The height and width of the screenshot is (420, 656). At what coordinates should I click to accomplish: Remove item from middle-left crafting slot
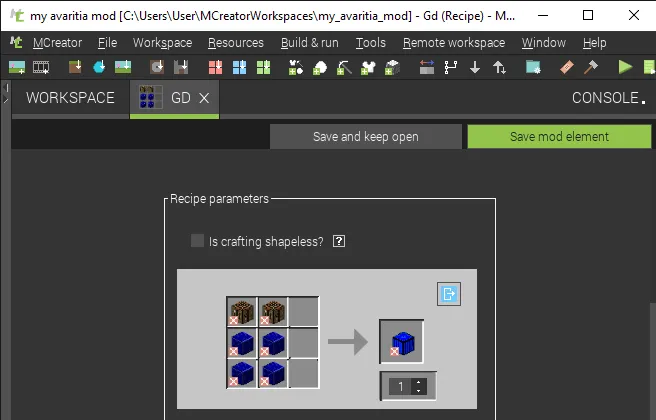(x=233, y=351)
